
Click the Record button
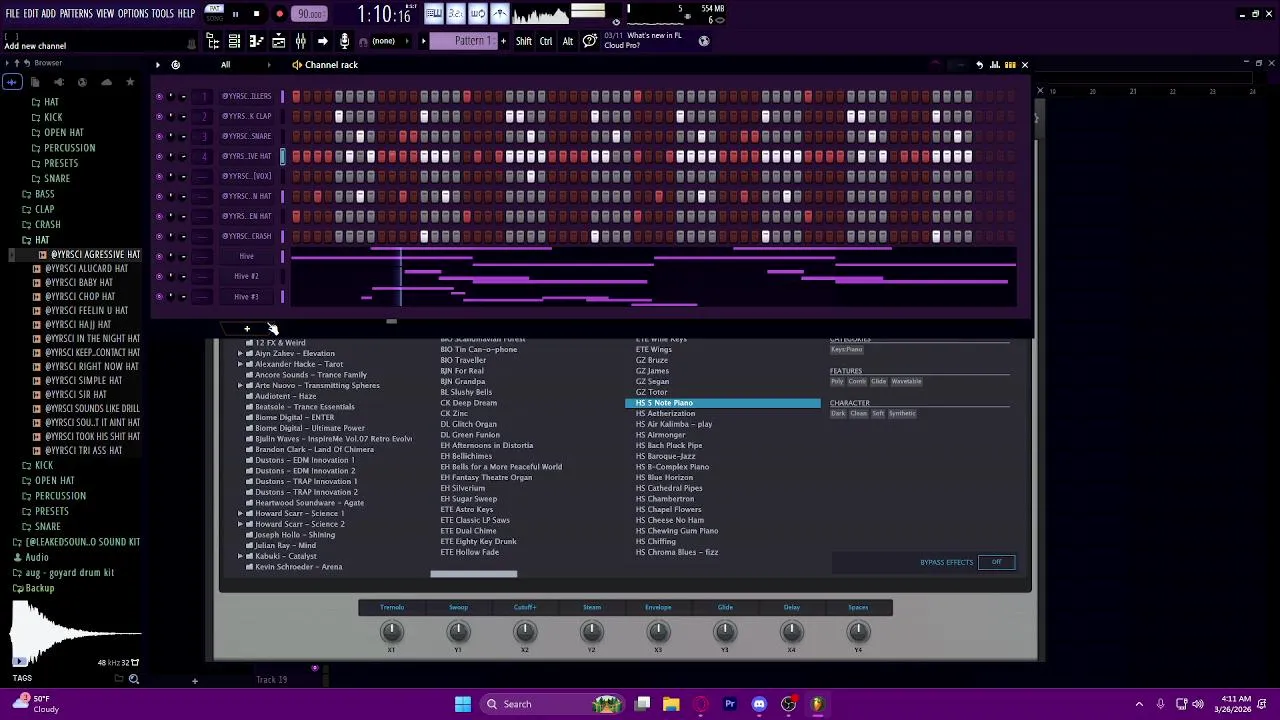point(279,14)
